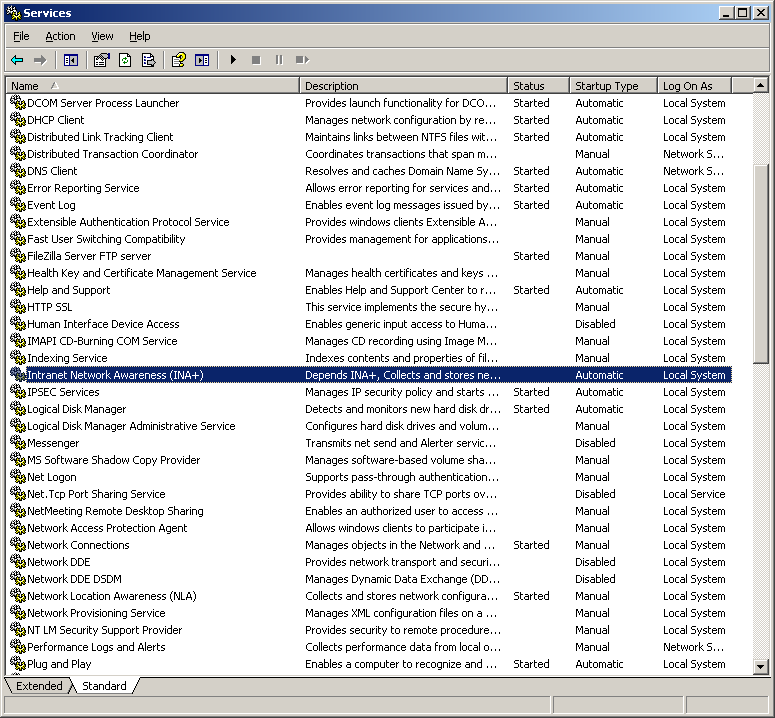Click the gear icon beside Indexing Service

coord(18,358)
